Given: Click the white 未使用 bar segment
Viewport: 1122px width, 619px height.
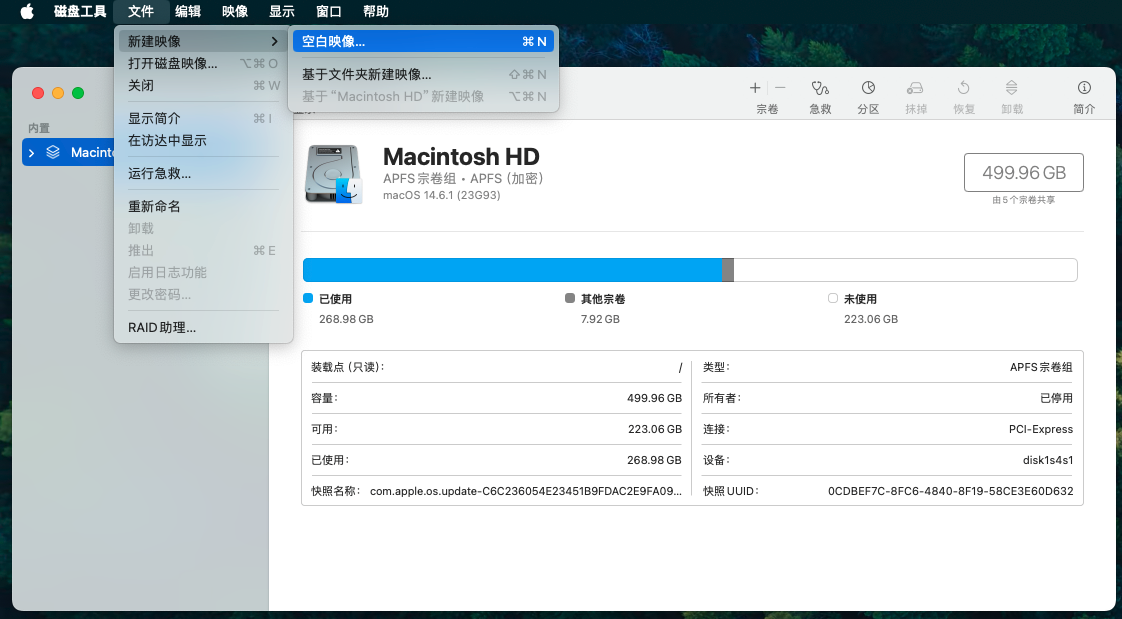Looking at the screenshot, I should pos(905,270).
